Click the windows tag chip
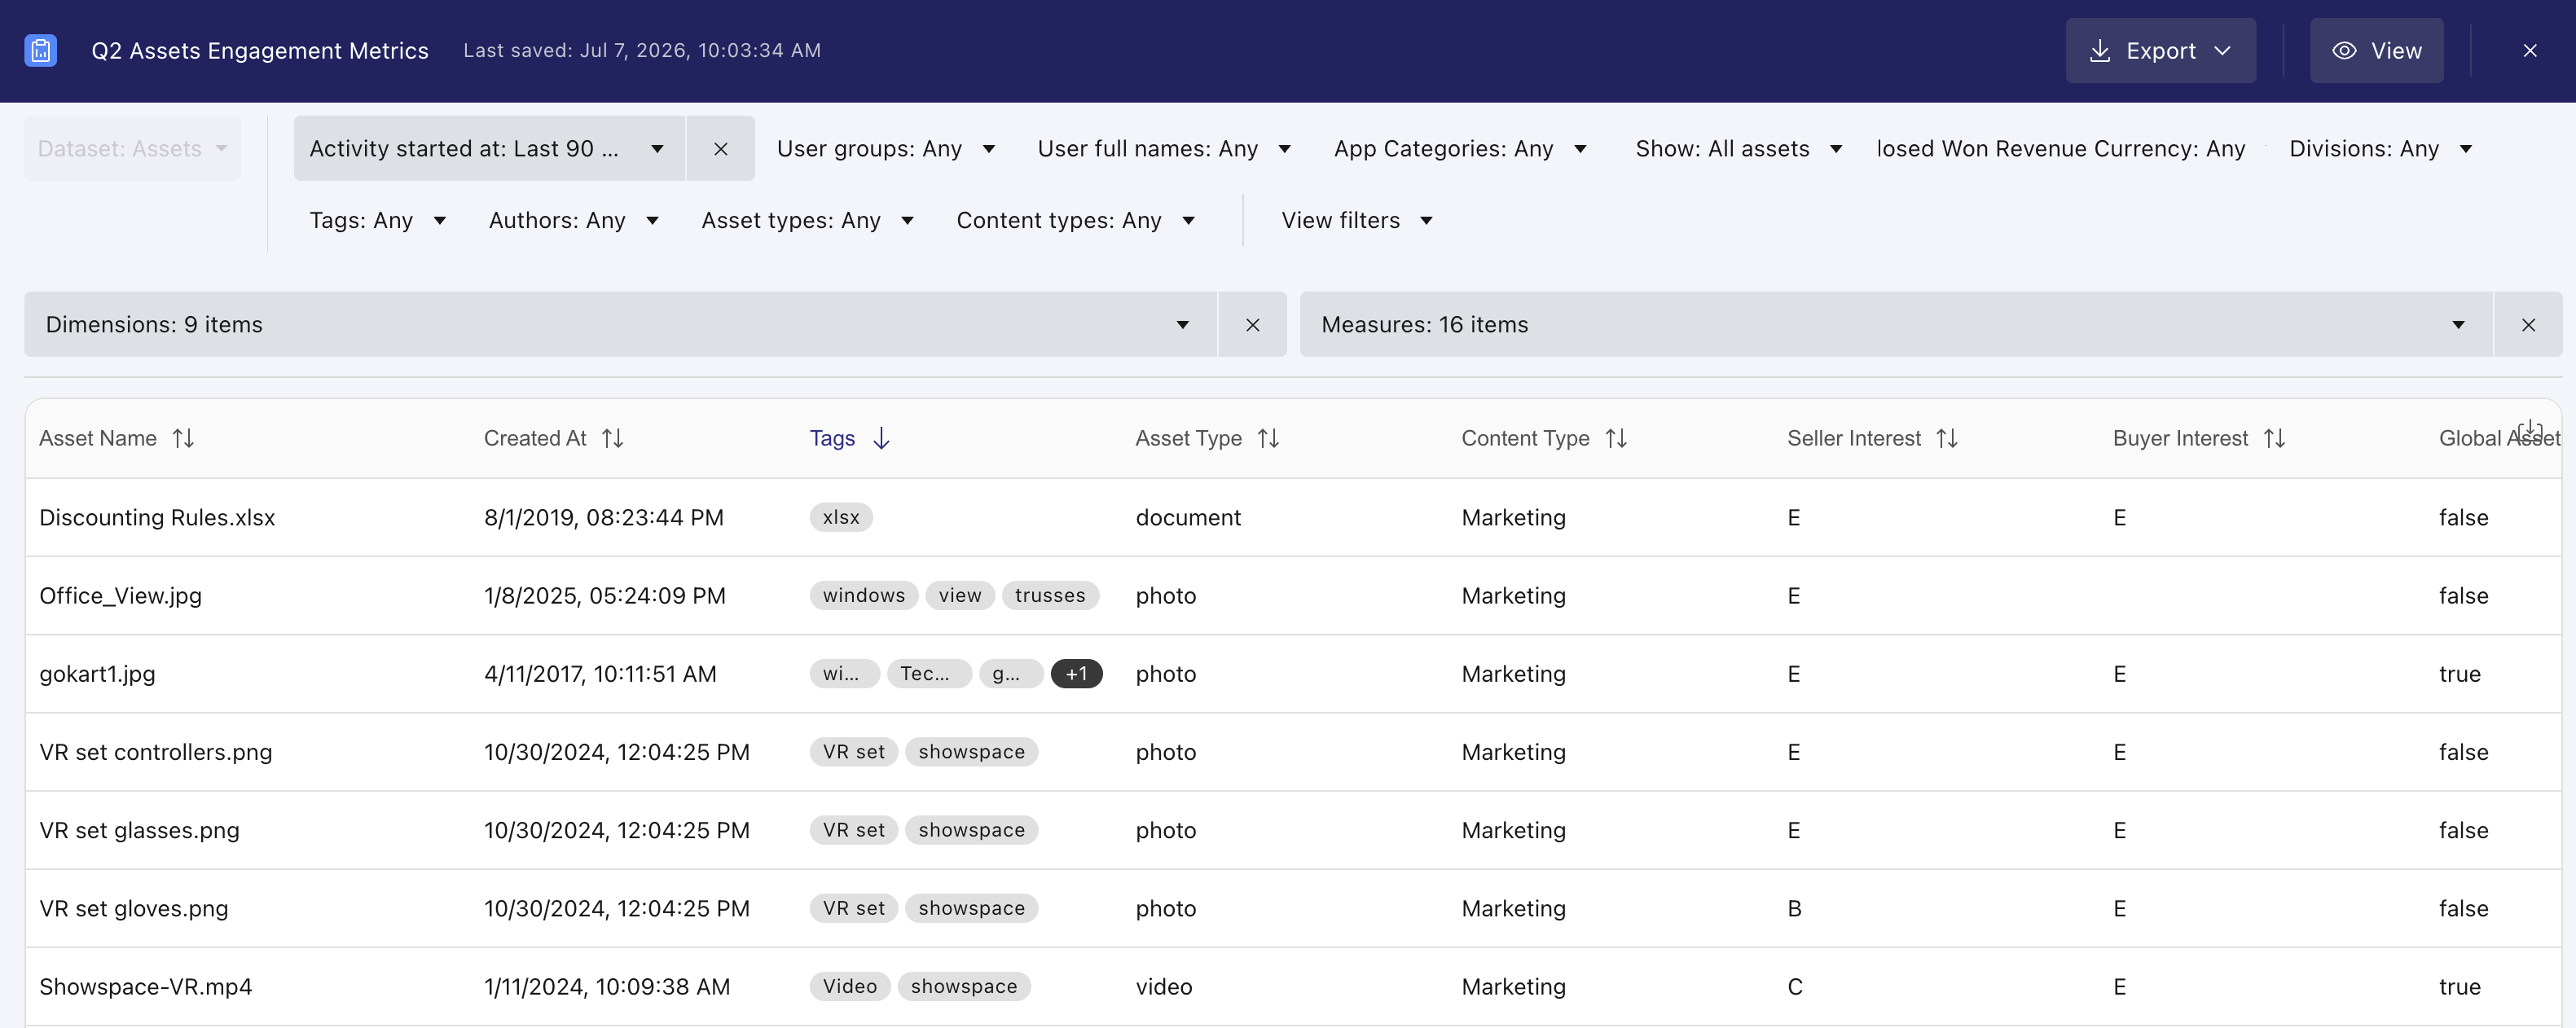Viewport: 2576px width, 1028px height. 864,595
